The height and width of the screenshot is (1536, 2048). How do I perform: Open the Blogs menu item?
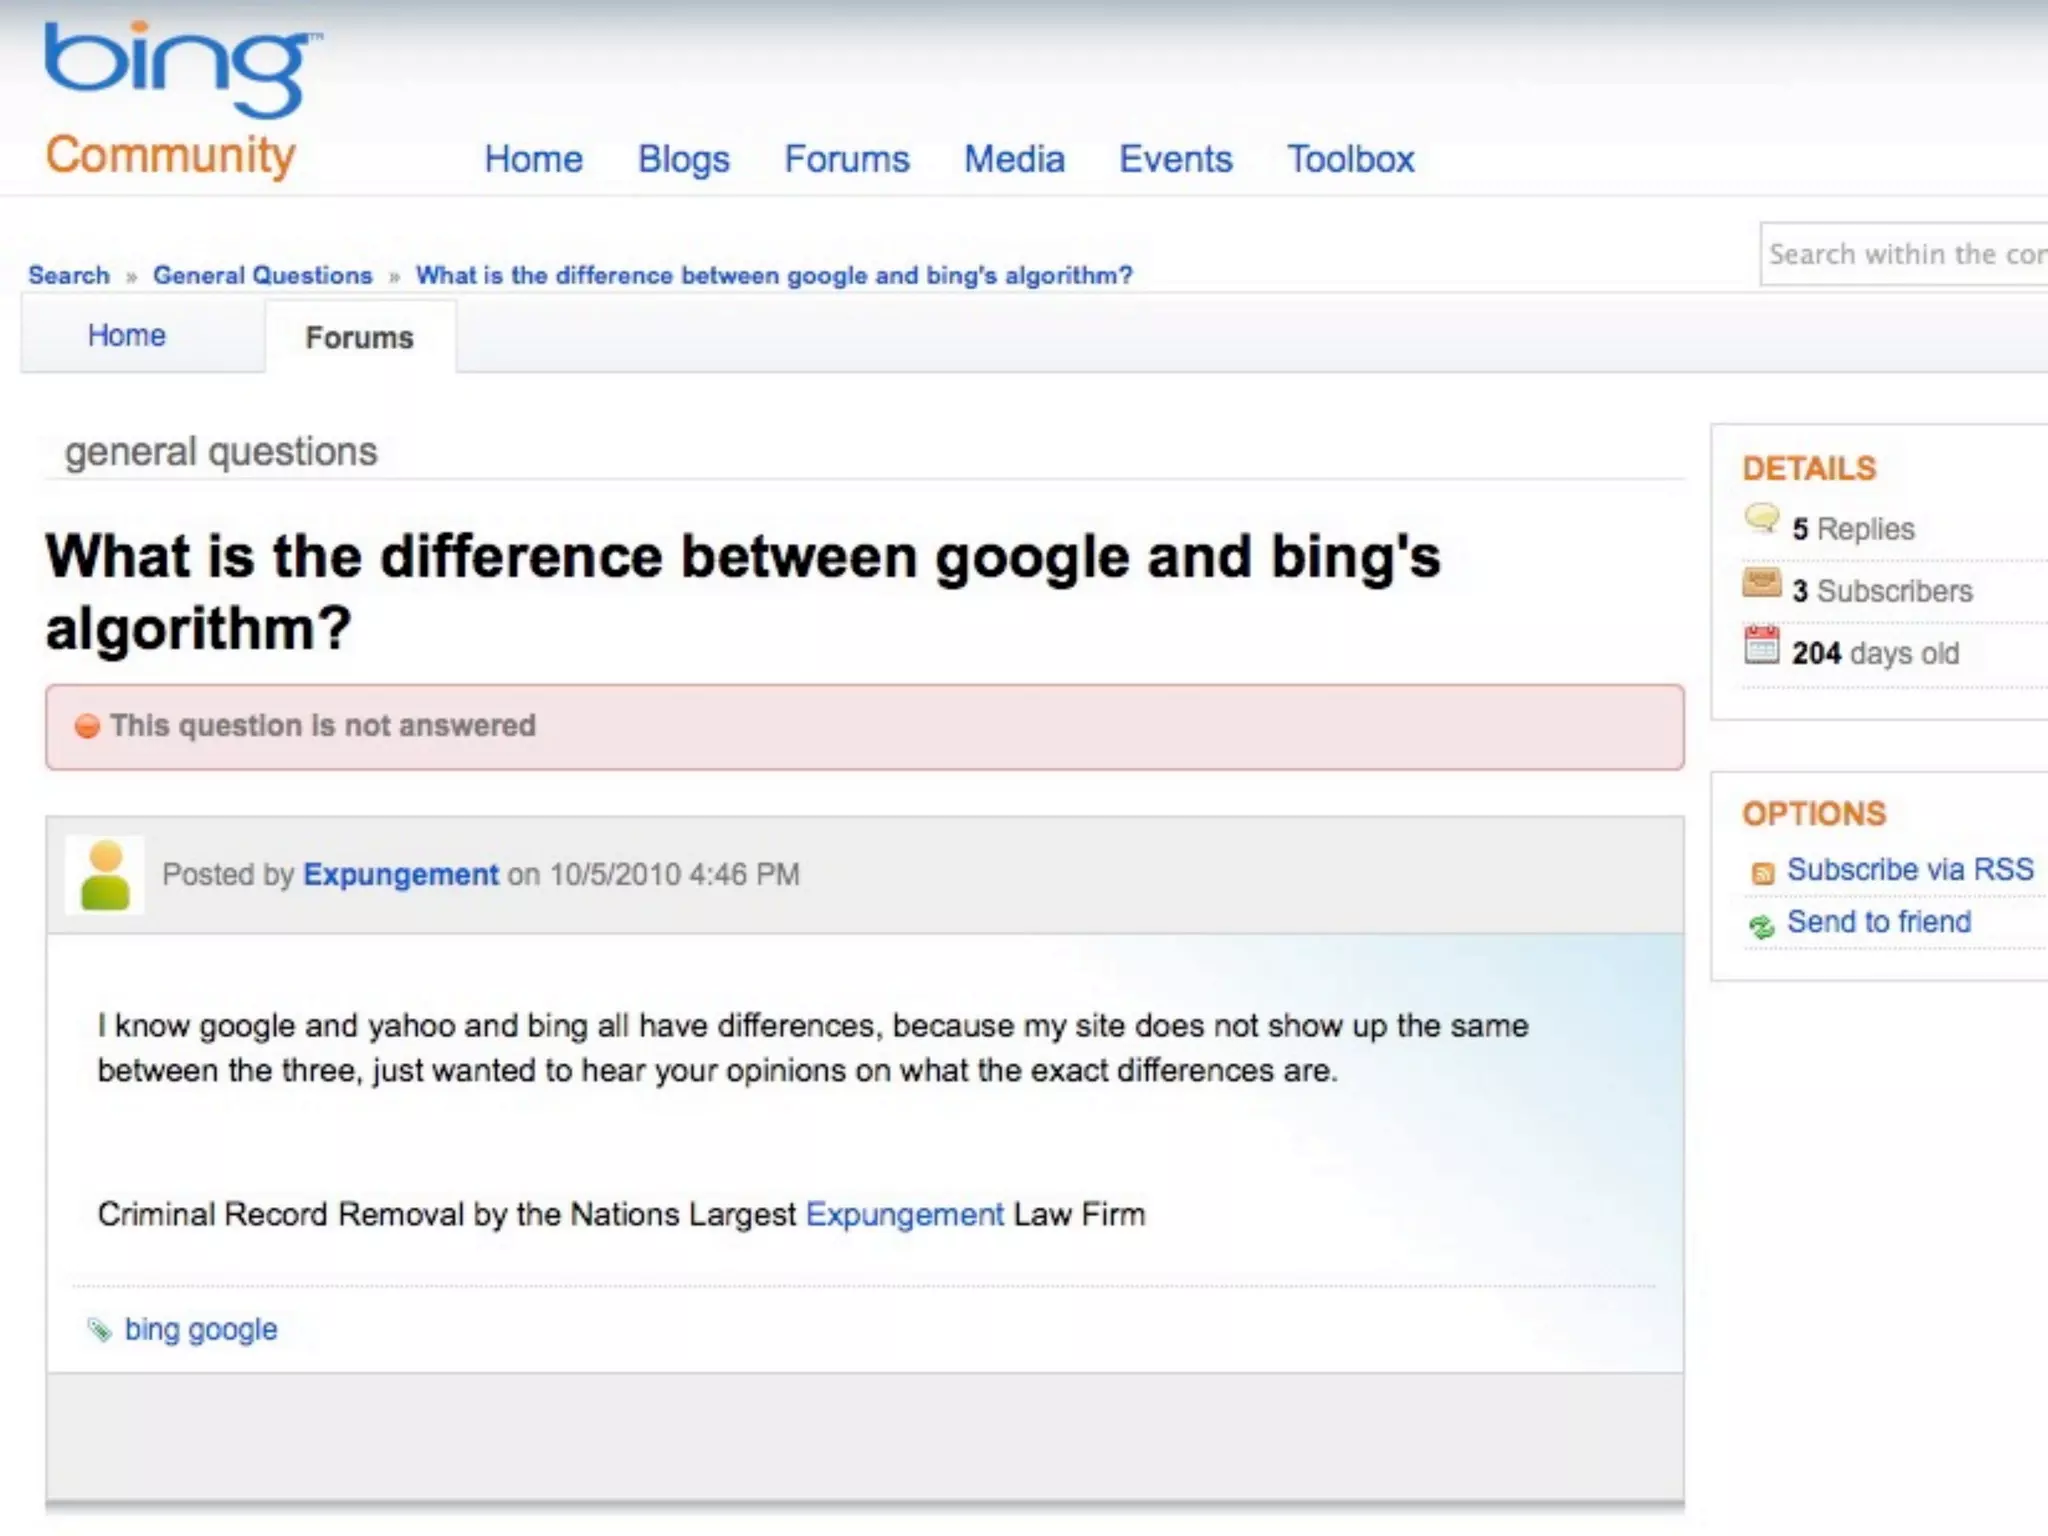point(684,160)
